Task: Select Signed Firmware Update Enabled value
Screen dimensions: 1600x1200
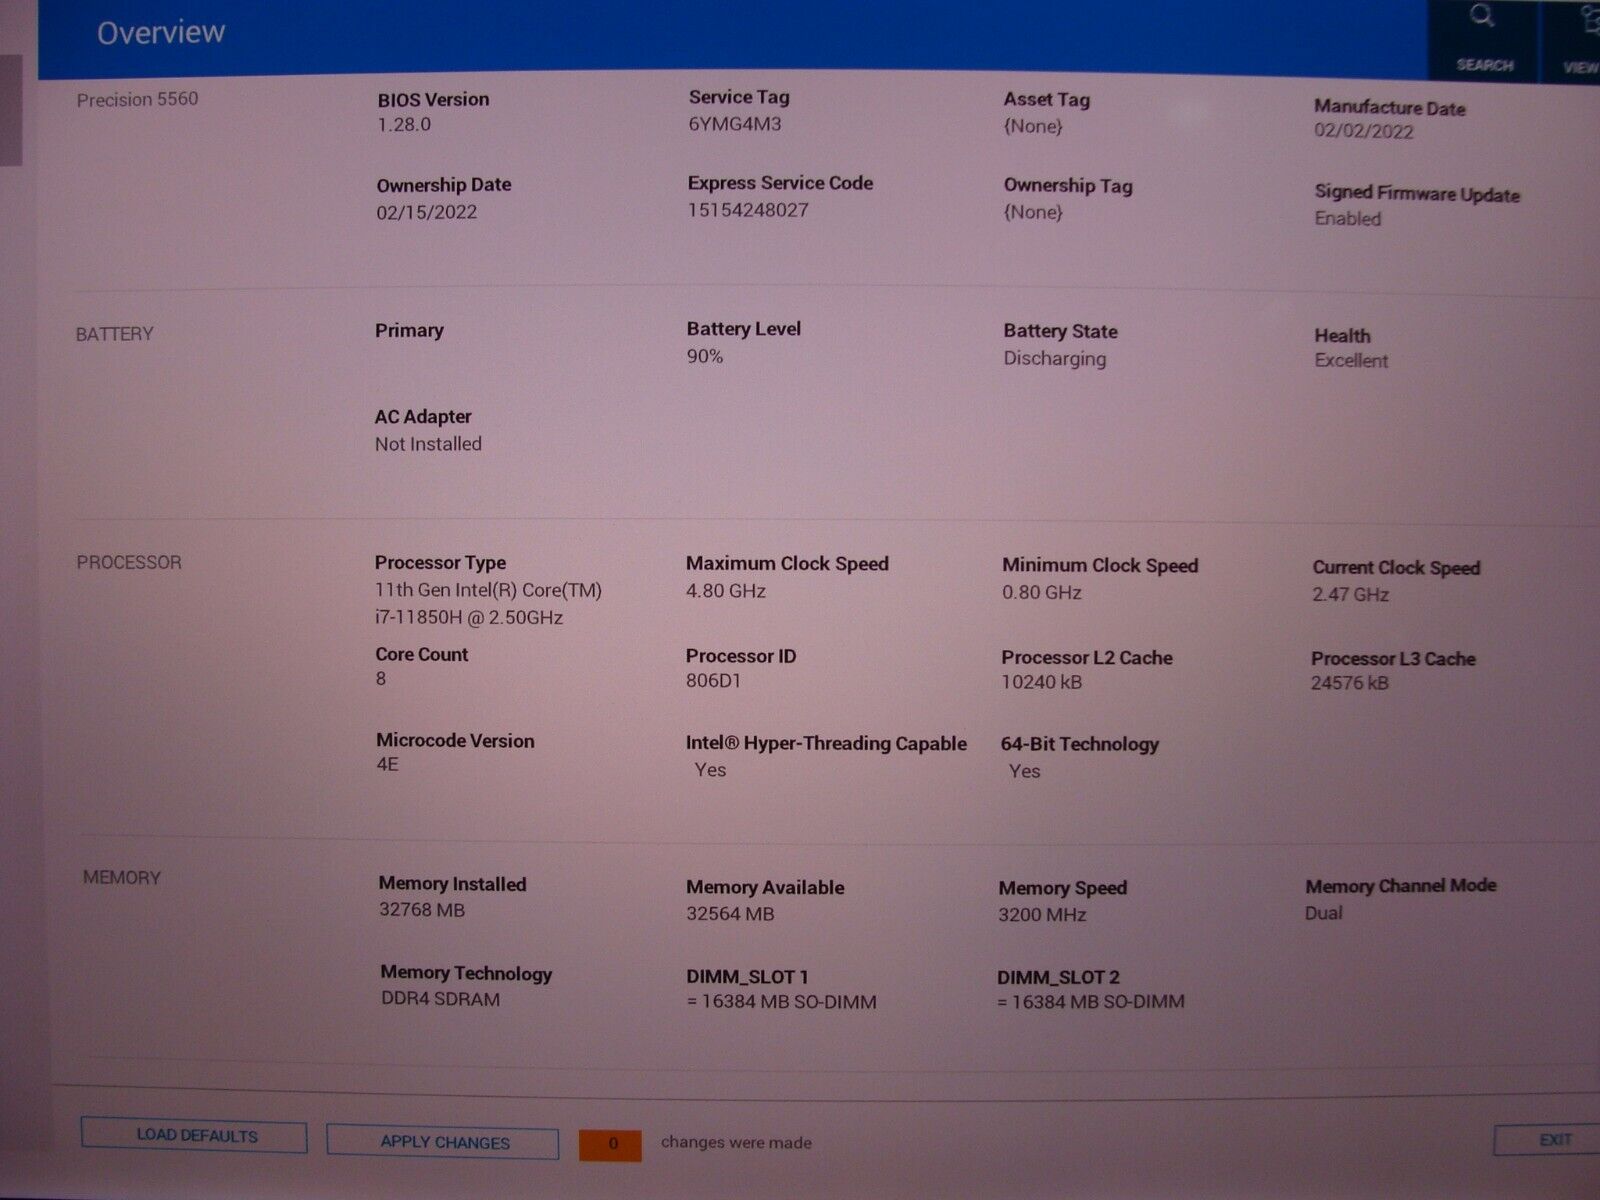Action: [x=1347, y=218]
